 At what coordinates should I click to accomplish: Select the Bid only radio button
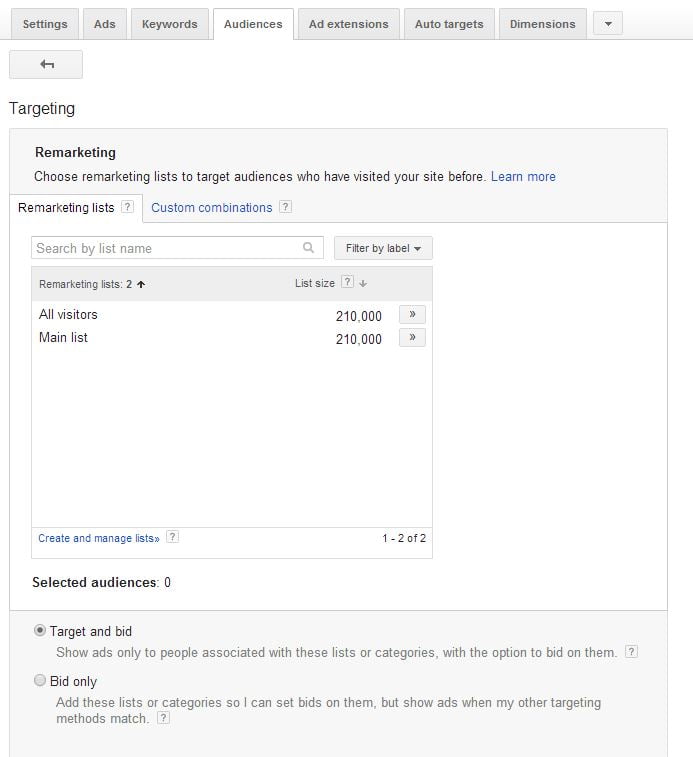point(40,681)
